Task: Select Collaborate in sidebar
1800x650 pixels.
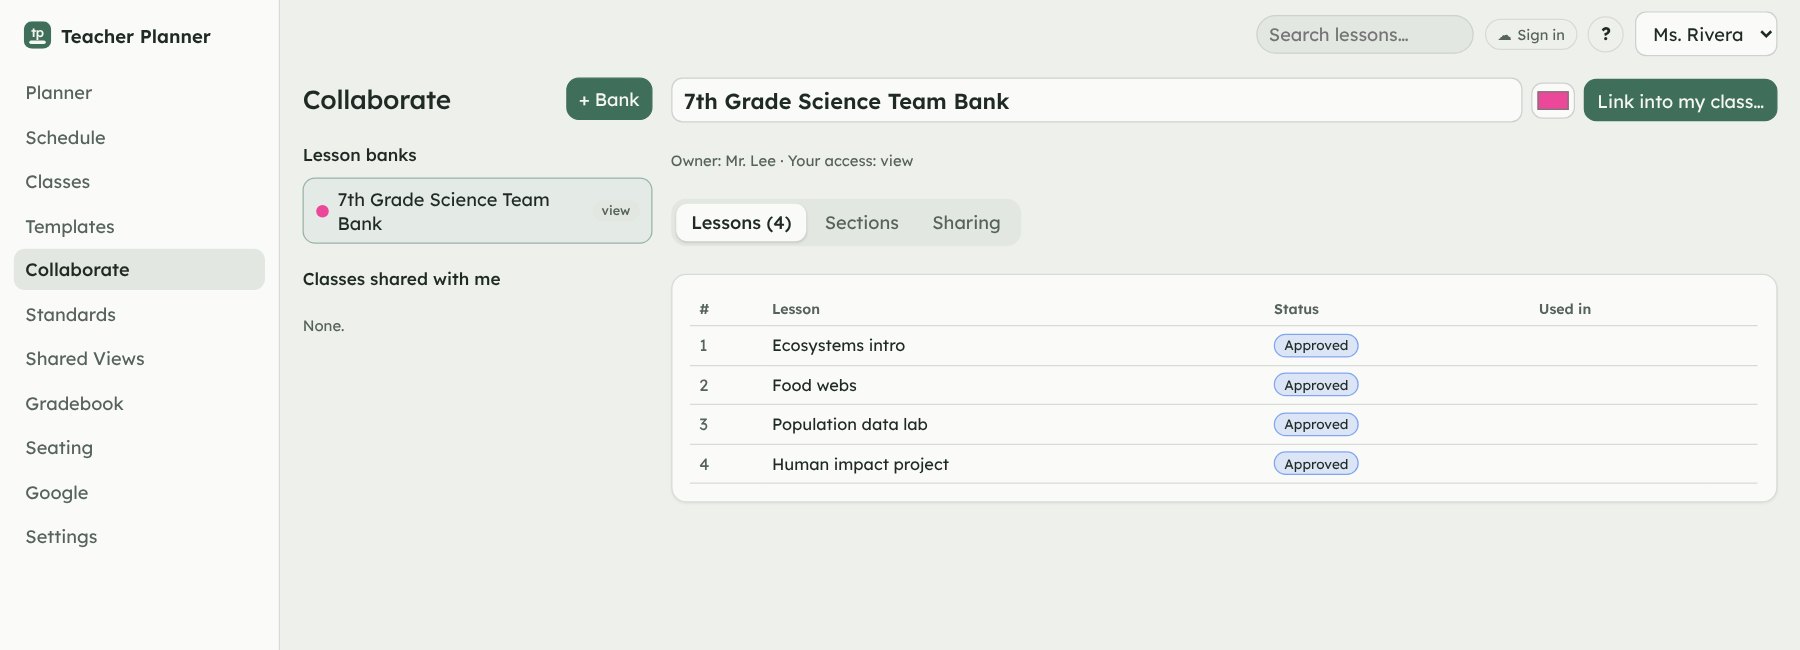Action: pos(139,270)
